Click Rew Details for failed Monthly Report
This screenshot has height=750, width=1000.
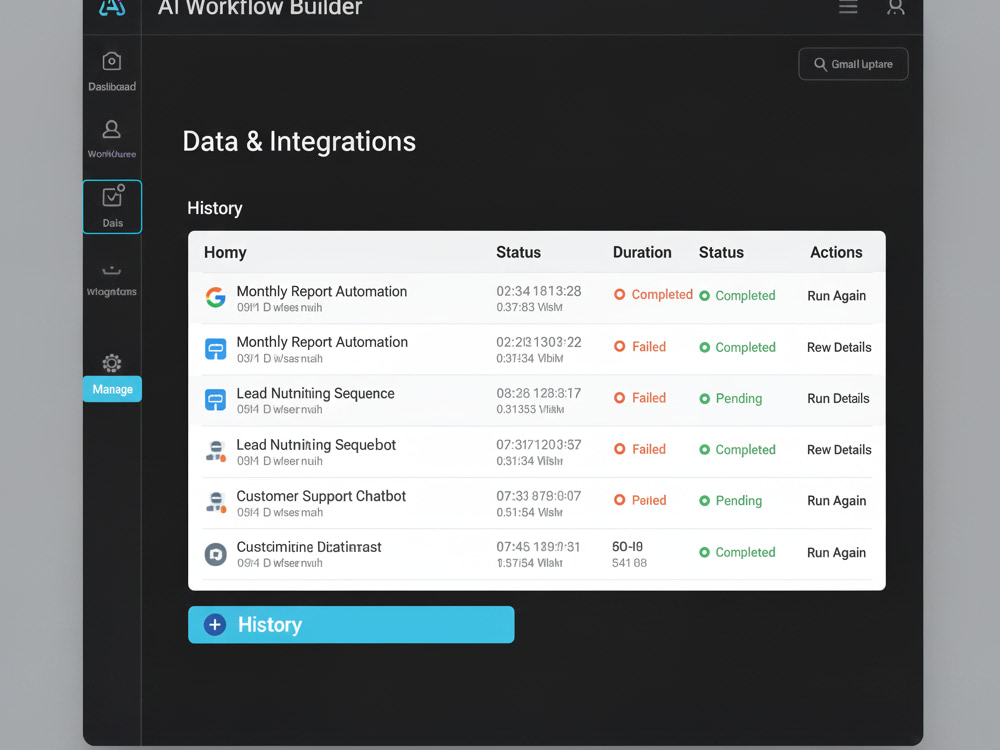(839, 348)
